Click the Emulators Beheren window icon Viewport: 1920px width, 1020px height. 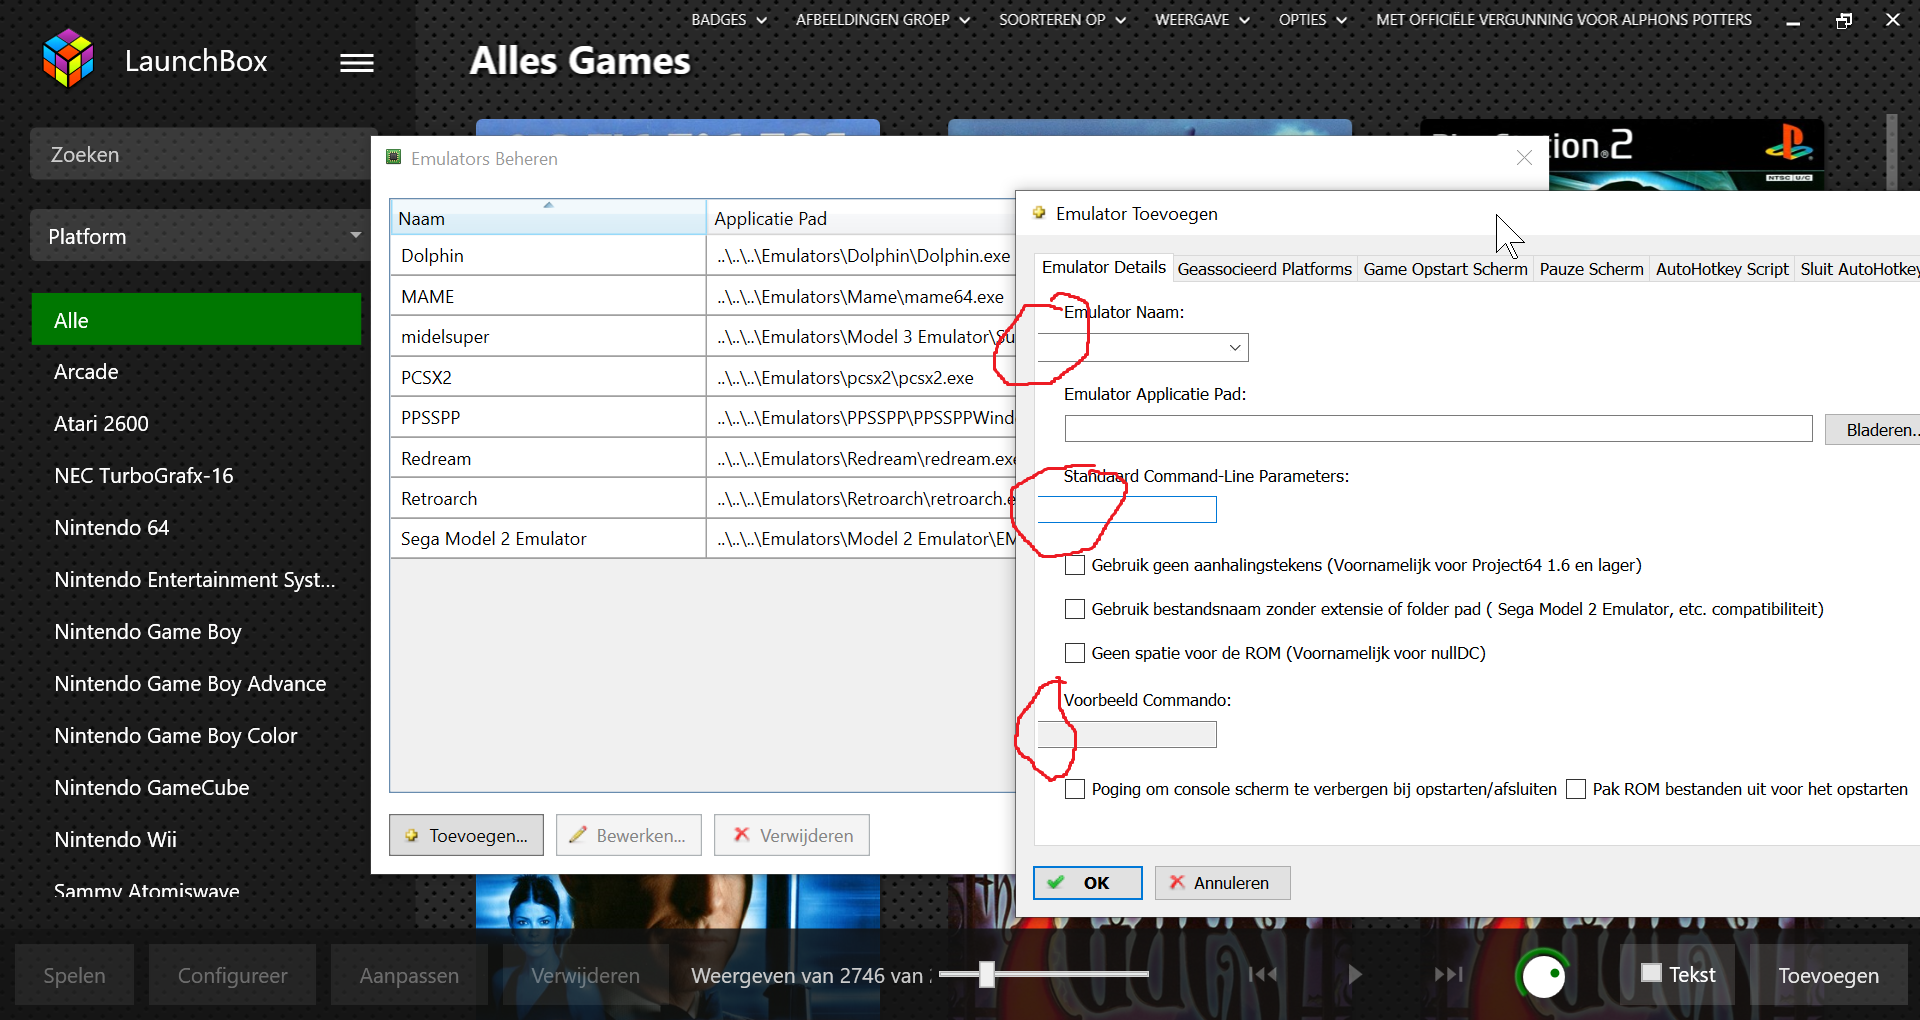tap(394, 158)
